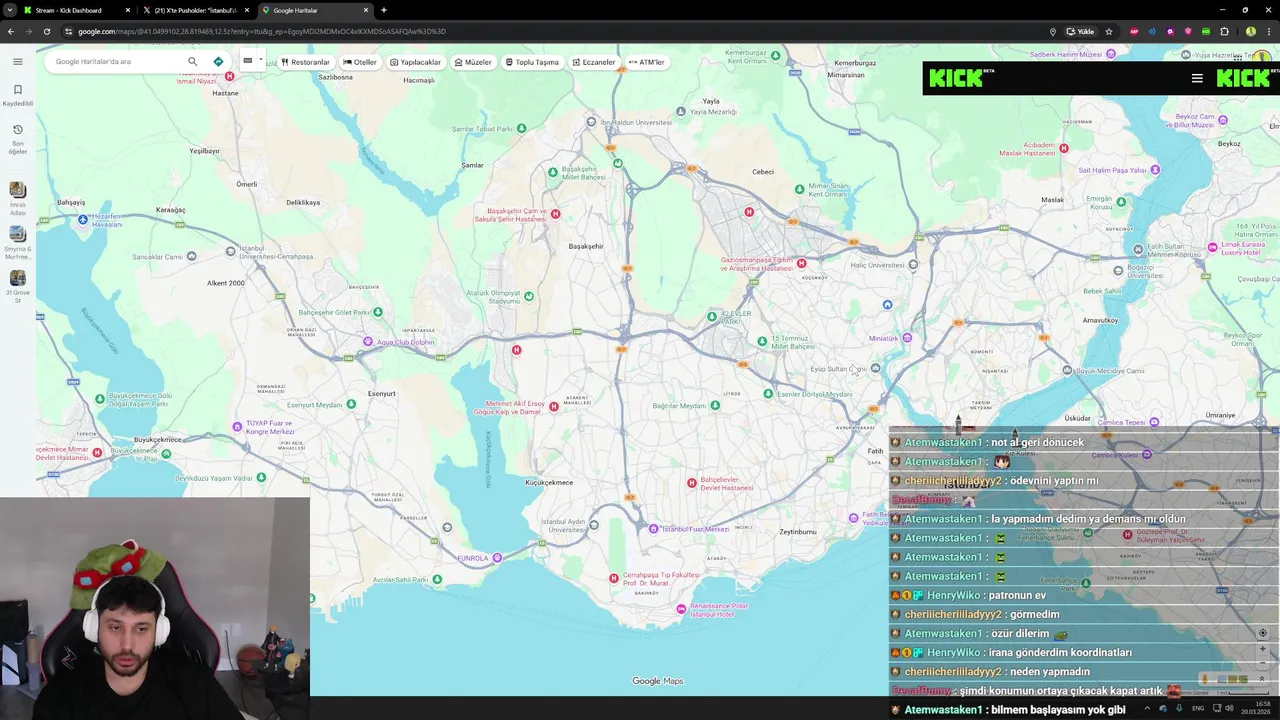The image size is (1280, 720).
Task: Click the site info icon in address bar
Action: (x=68, y=31)
